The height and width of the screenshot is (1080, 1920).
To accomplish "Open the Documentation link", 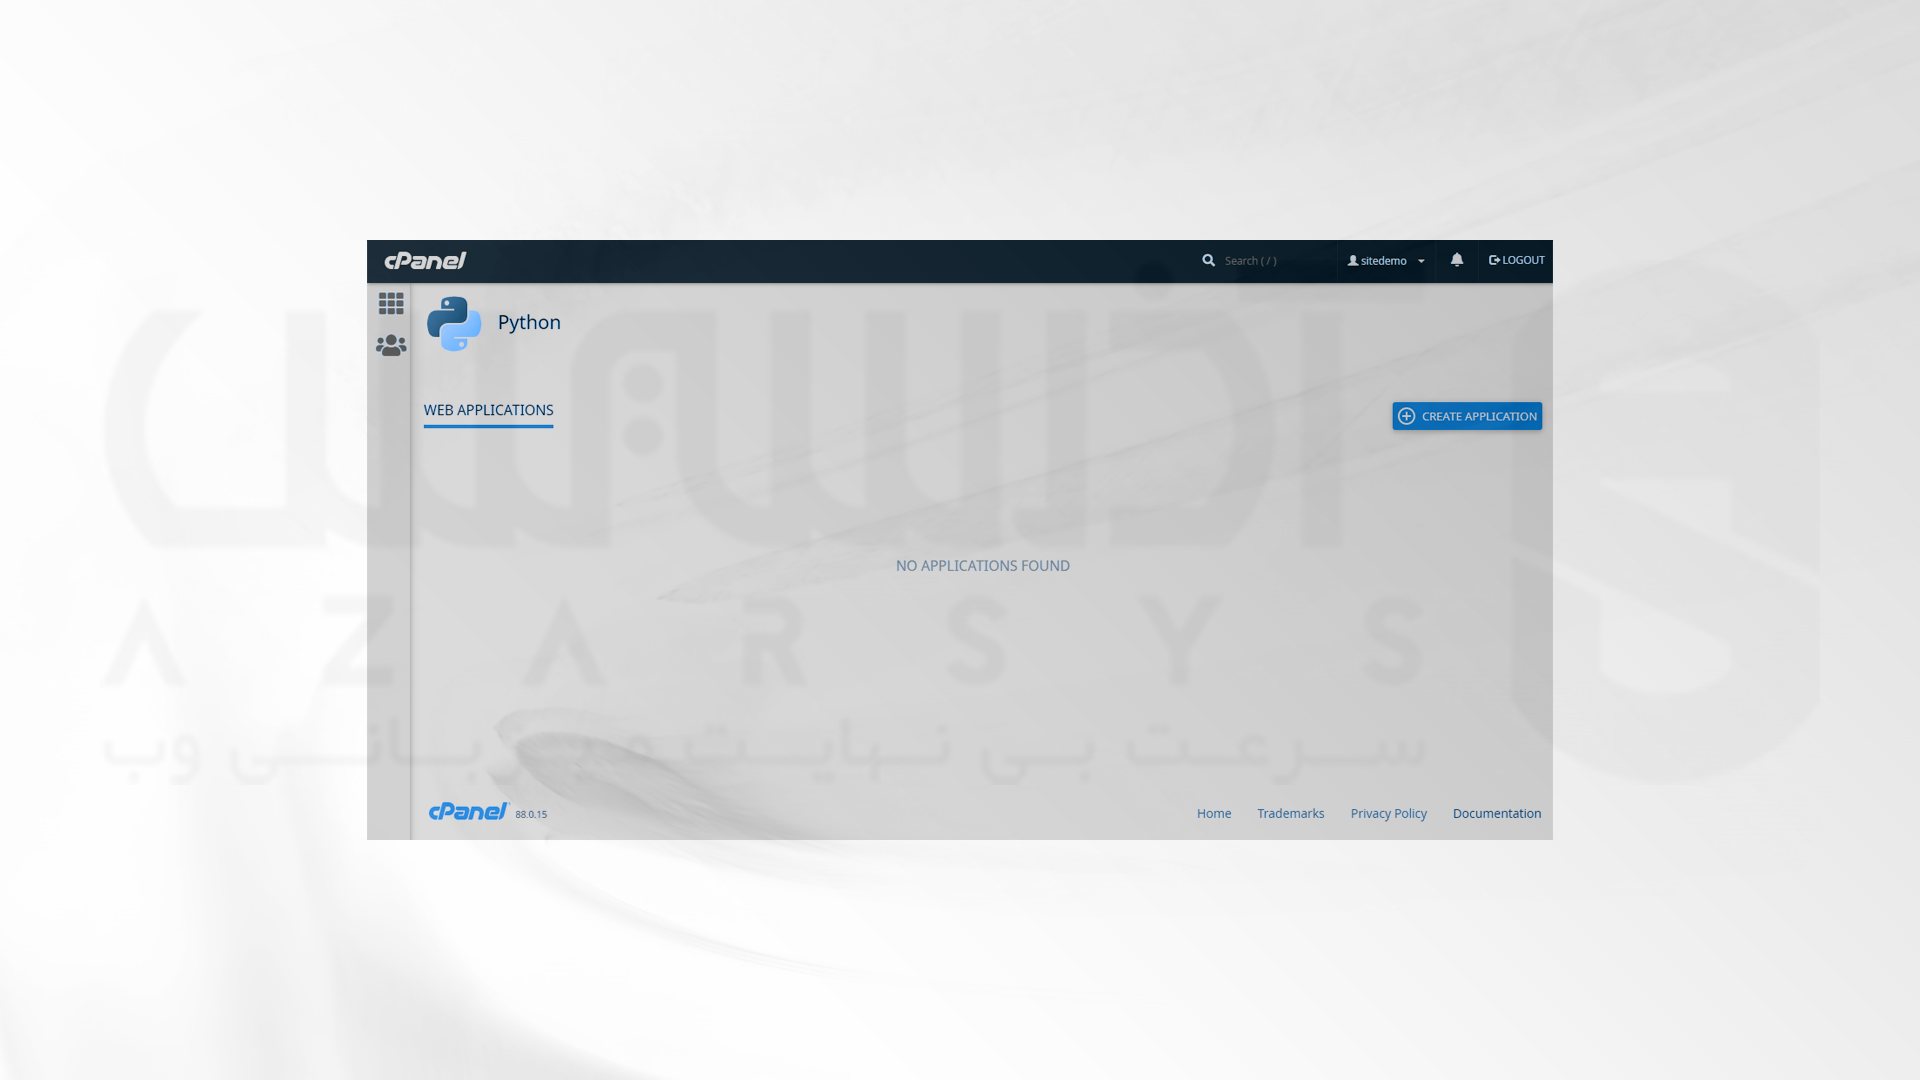I will [1497, 812].
